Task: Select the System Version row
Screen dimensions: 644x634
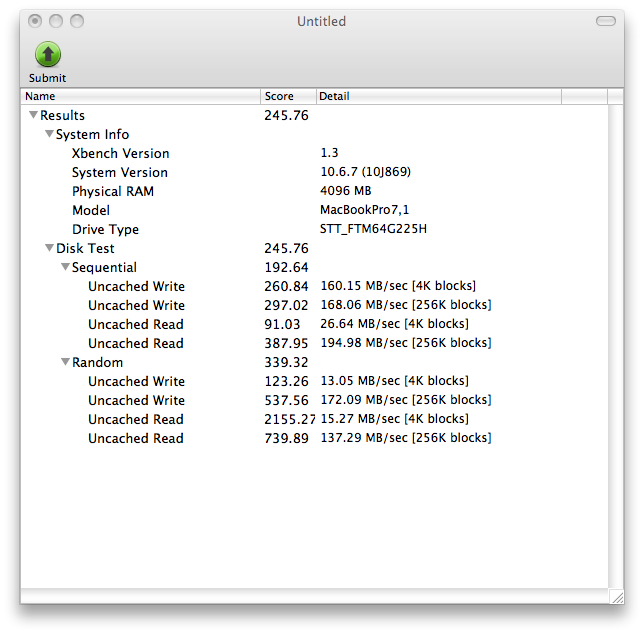Action: [x=314, y=172]
